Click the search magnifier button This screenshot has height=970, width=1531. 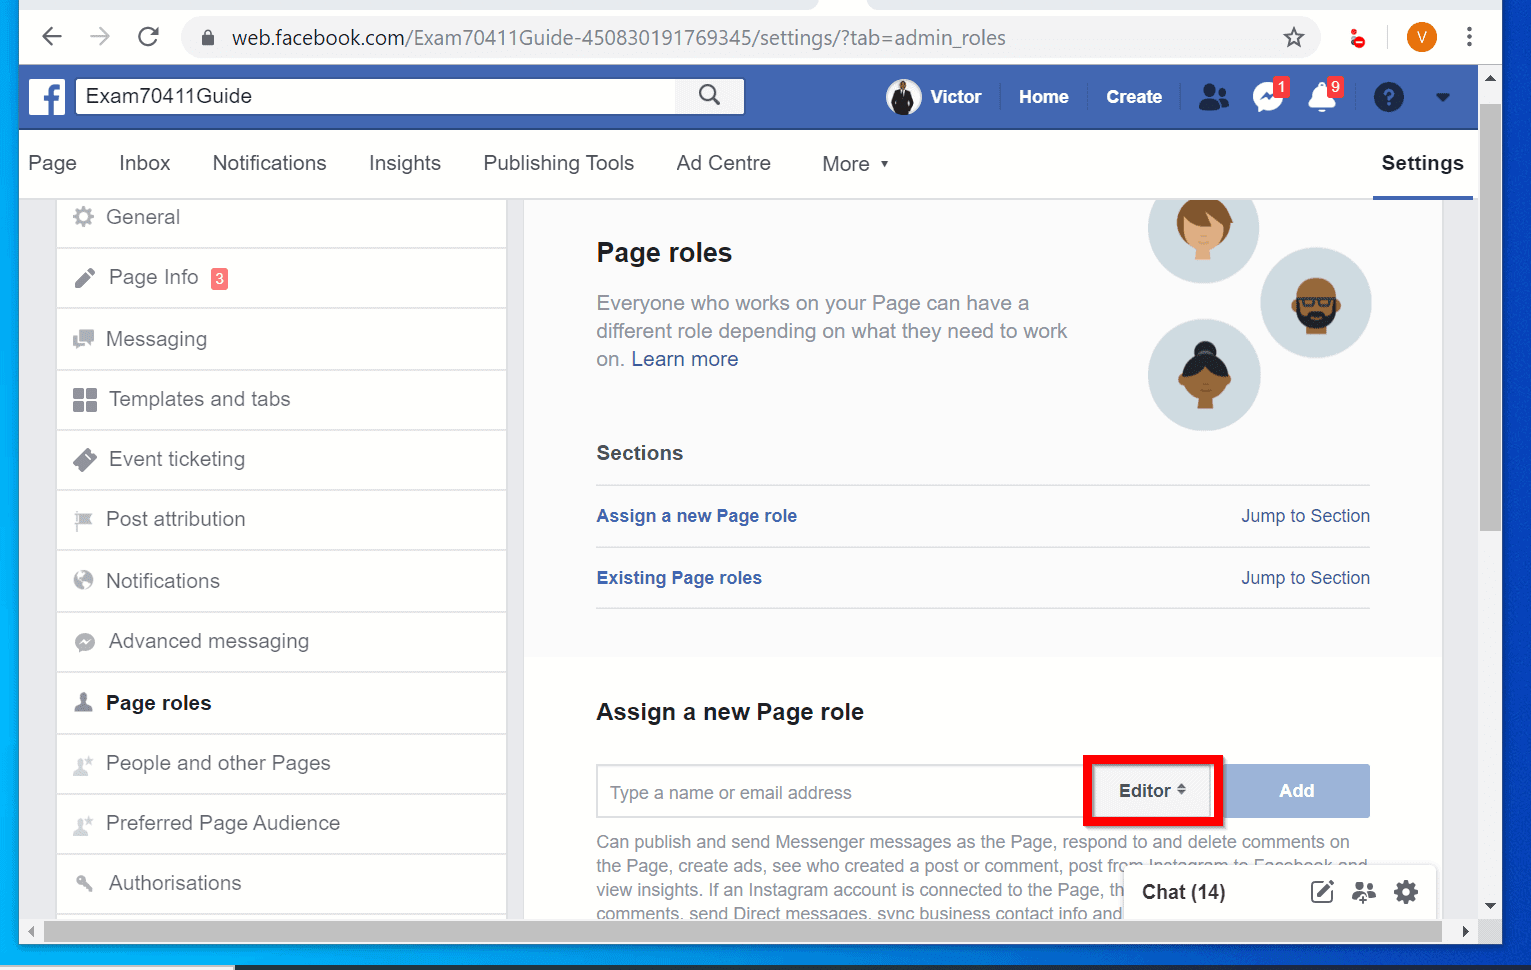click(x=710, y=96)
